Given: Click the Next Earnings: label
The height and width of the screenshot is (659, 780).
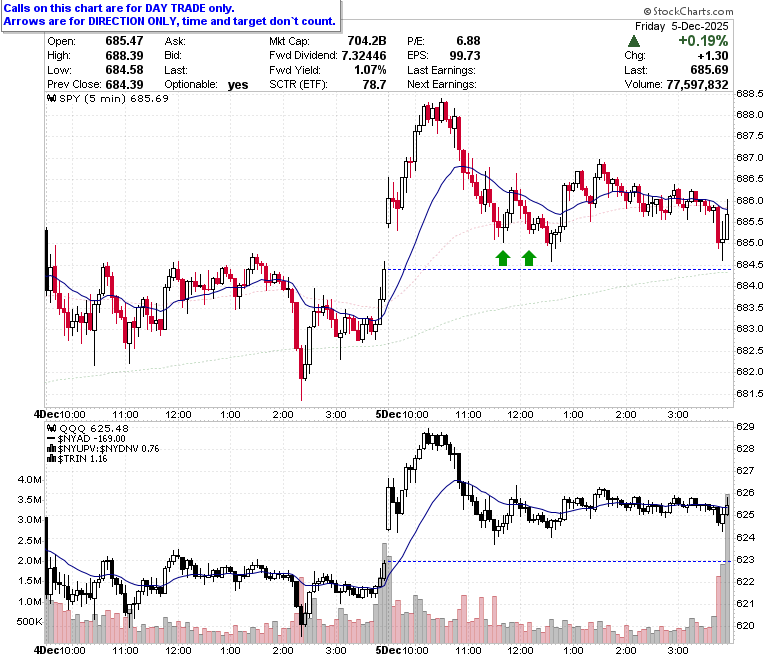Looking at the screenshot, I should tap(442, 85).
